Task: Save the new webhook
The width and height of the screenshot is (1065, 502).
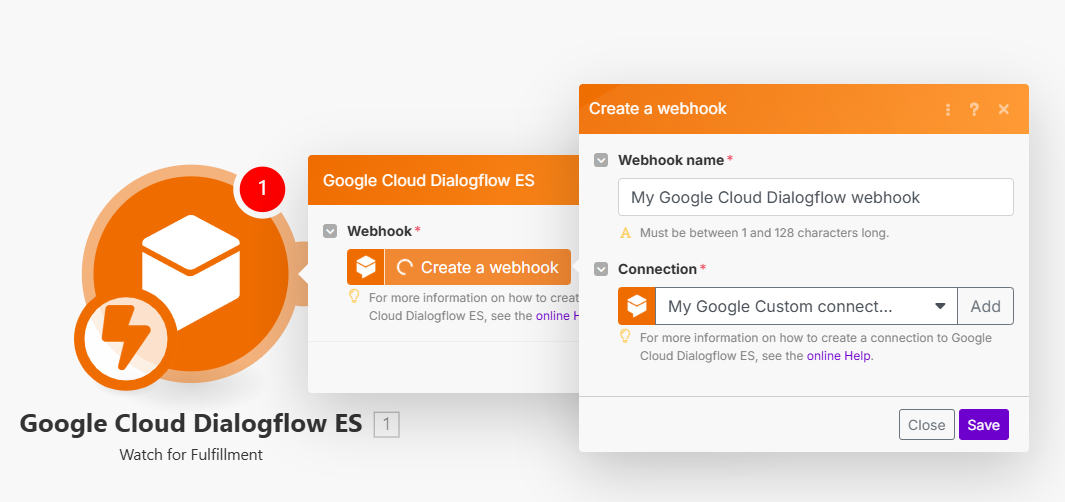Action: (x=983, y=425)
